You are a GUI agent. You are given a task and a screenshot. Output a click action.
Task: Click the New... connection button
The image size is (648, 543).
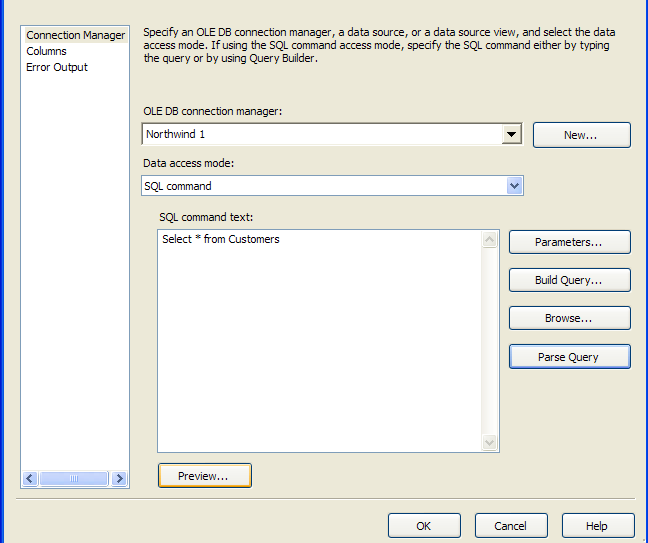point(581,135)
